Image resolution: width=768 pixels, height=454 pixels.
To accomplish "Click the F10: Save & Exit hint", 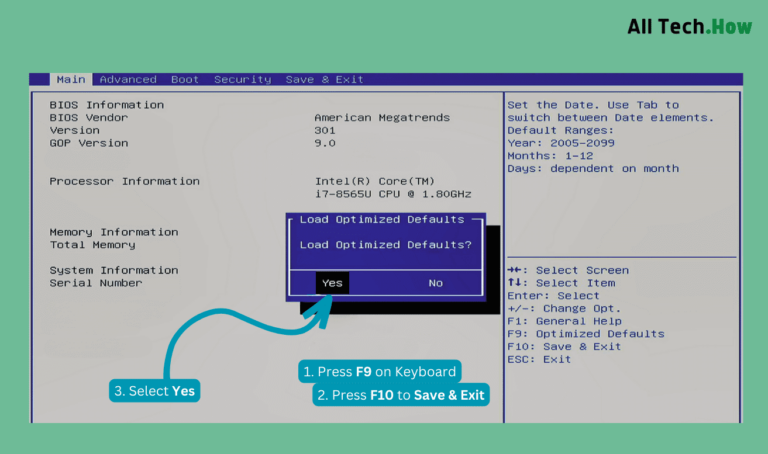I will [564, 347].
